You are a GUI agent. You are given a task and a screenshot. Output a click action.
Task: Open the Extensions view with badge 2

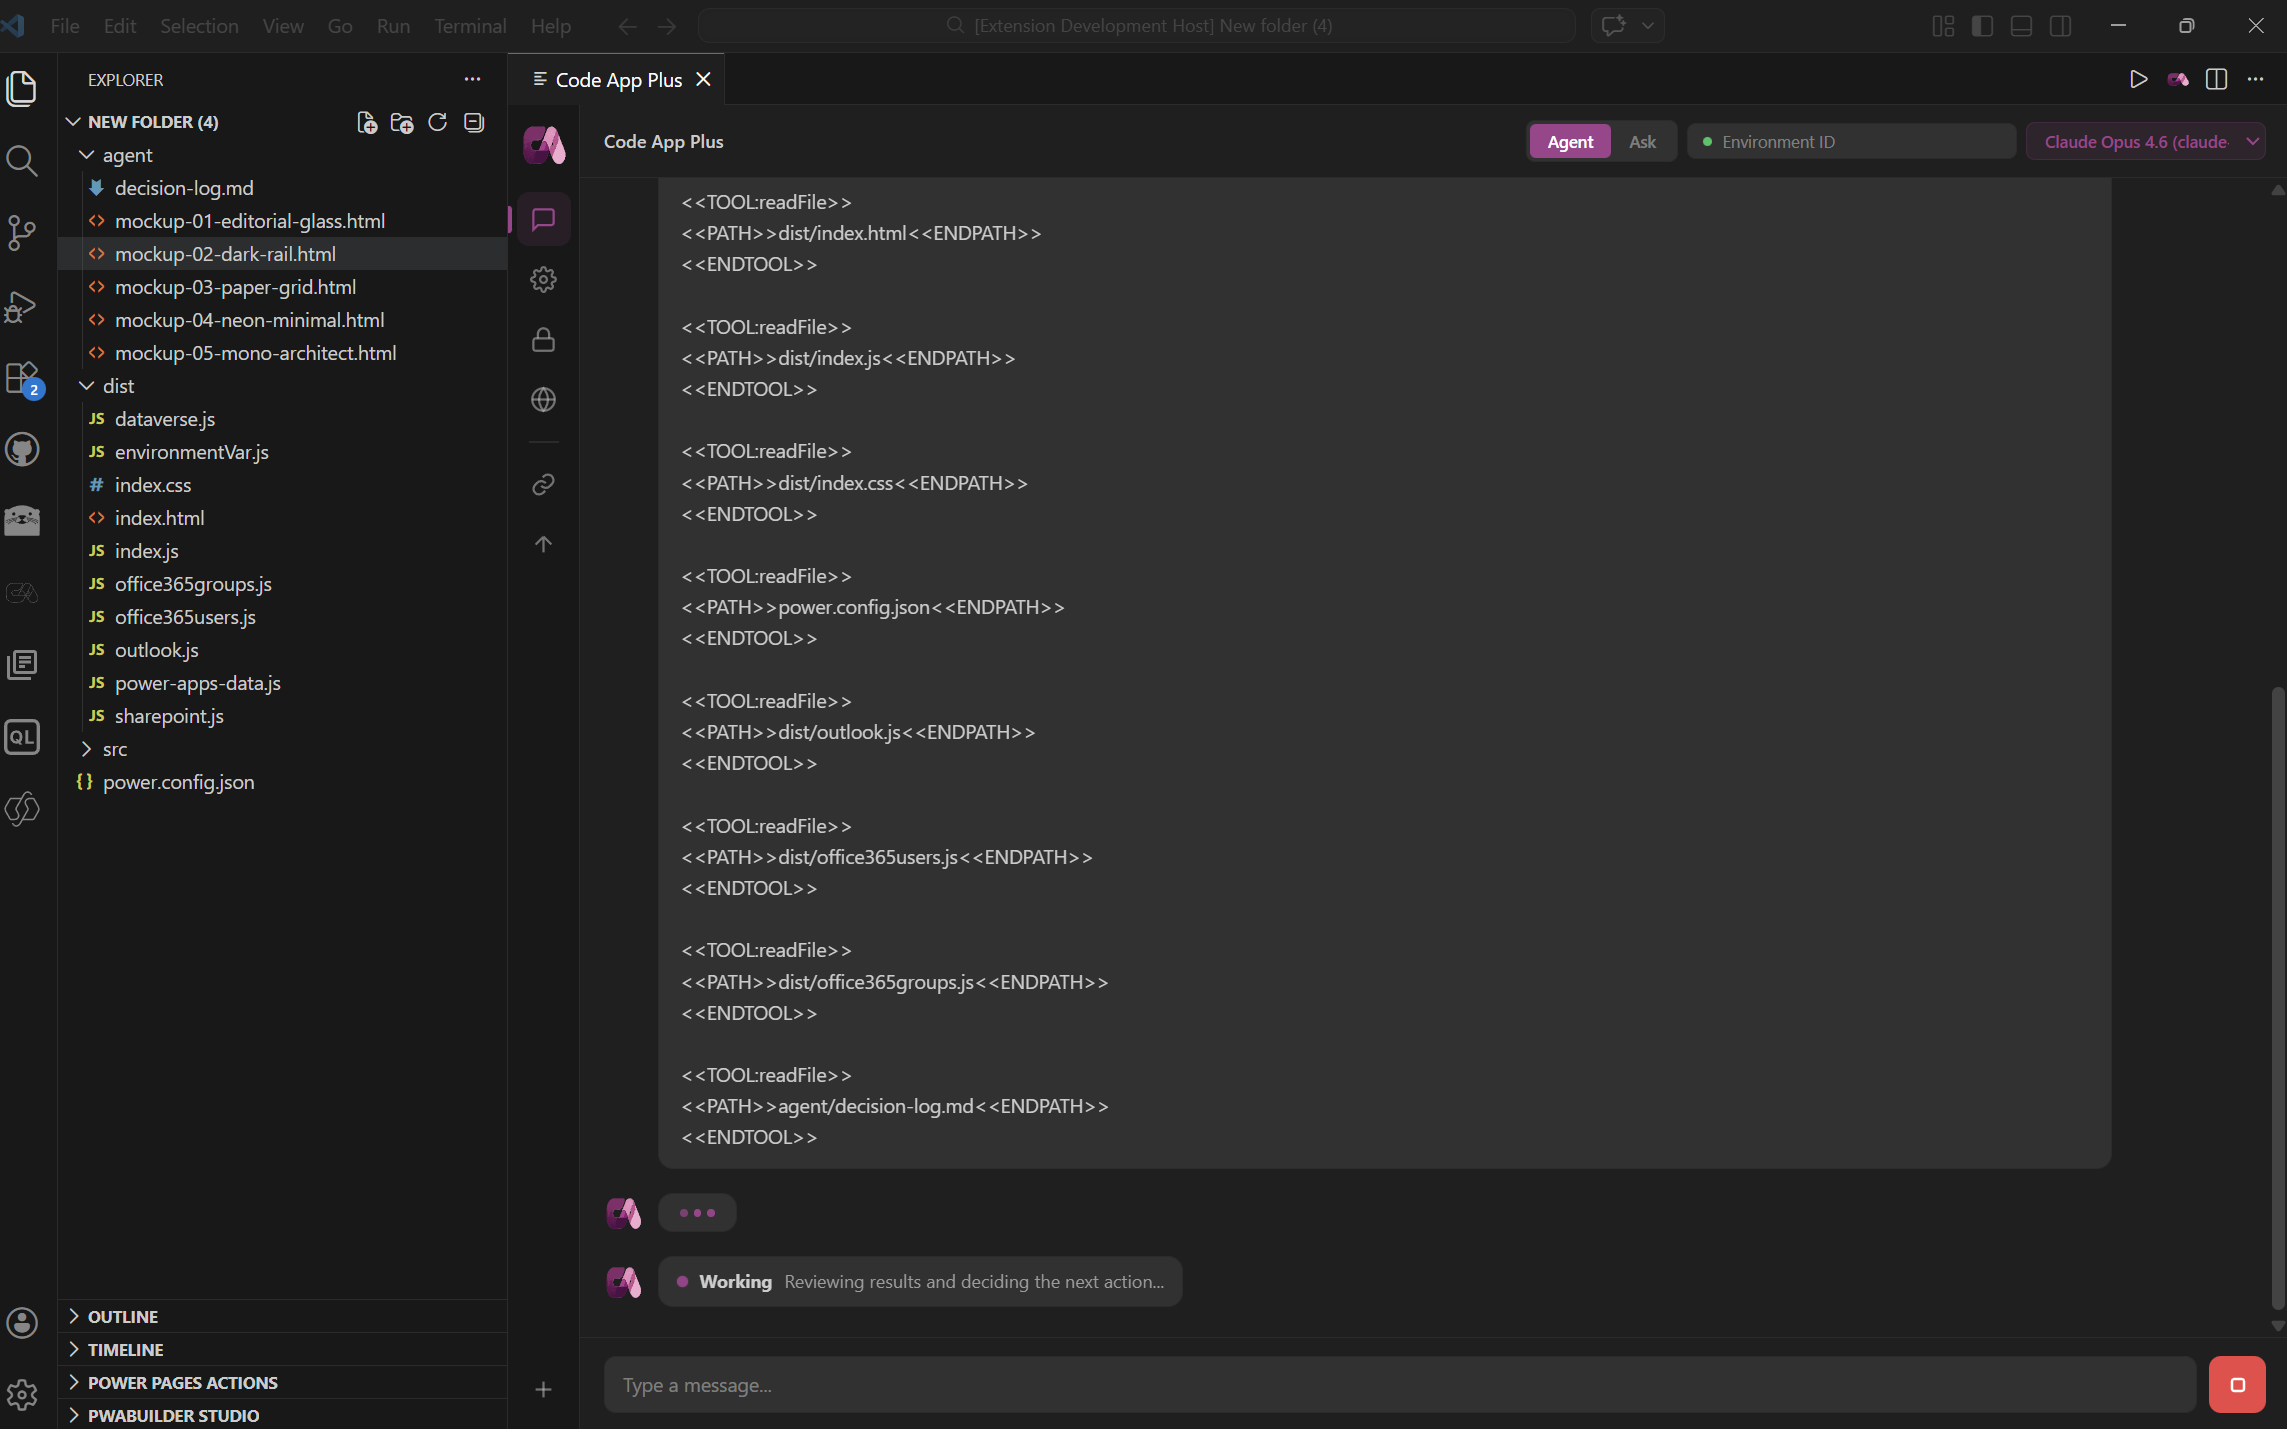tap(22, 379)
